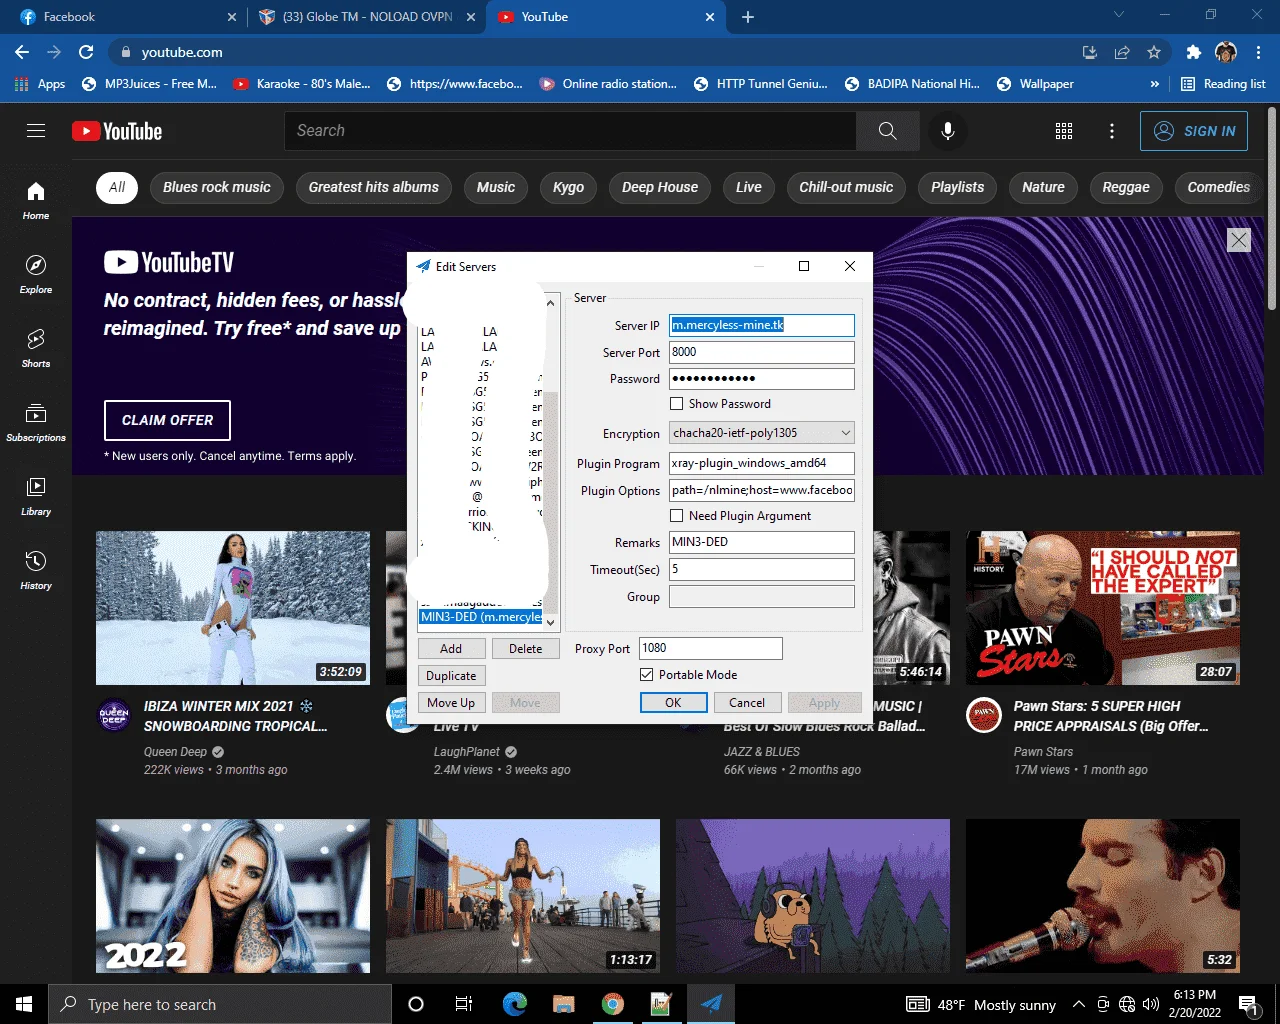
Task: Switch to Globe TM NOLOAD OVPN tab
Action: [364, 17]
